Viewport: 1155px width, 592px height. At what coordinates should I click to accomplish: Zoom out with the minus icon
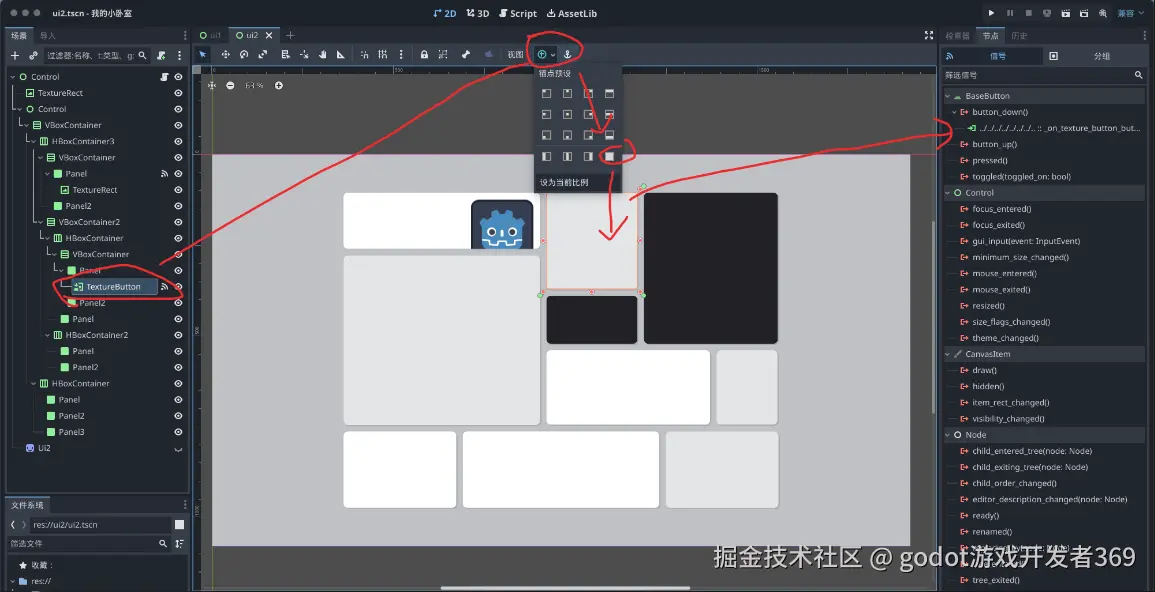[x=230, y=85]
